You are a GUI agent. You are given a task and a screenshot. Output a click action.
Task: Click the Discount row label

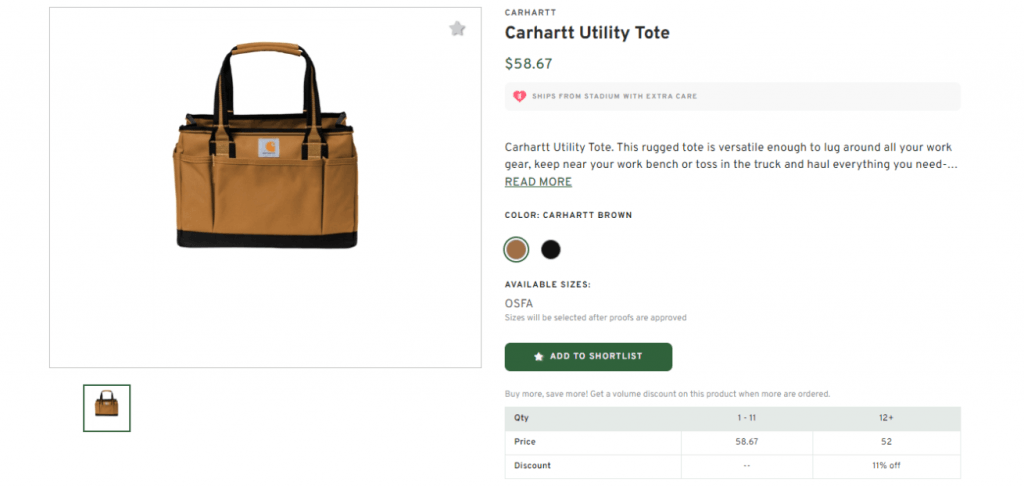pos(532,466)
